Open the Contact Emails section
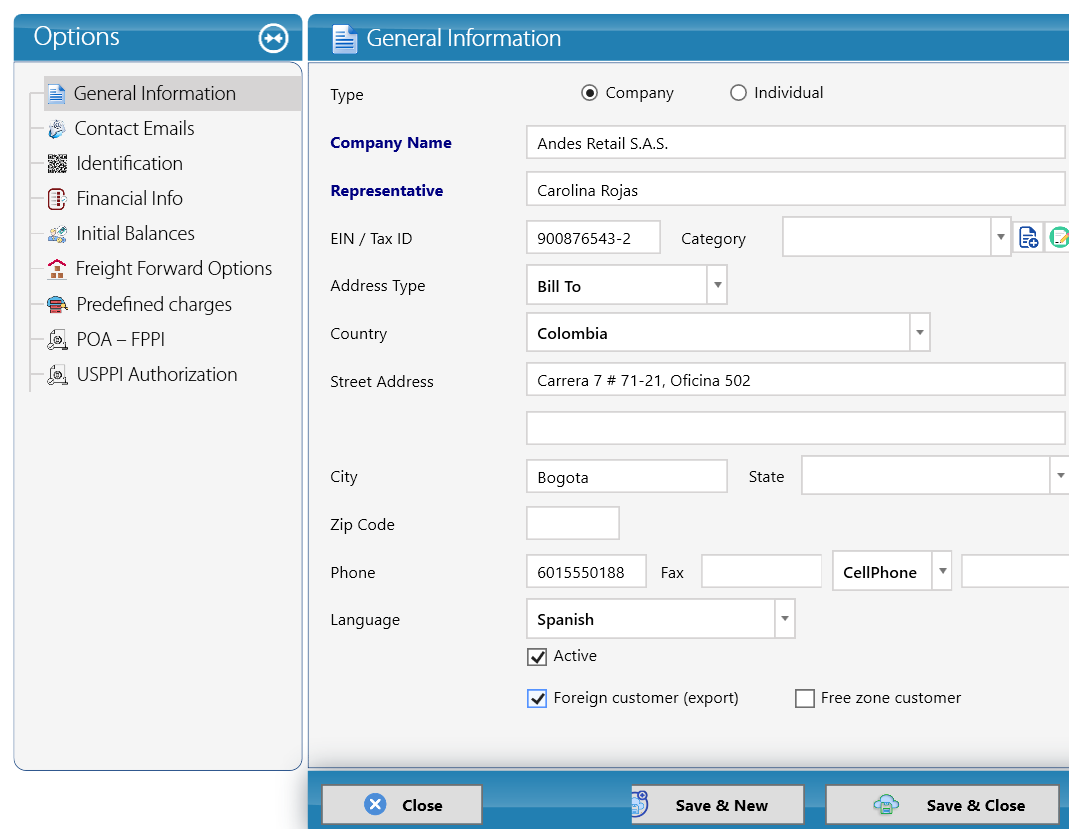This screenshot has height=829, width=1069. 134,129
